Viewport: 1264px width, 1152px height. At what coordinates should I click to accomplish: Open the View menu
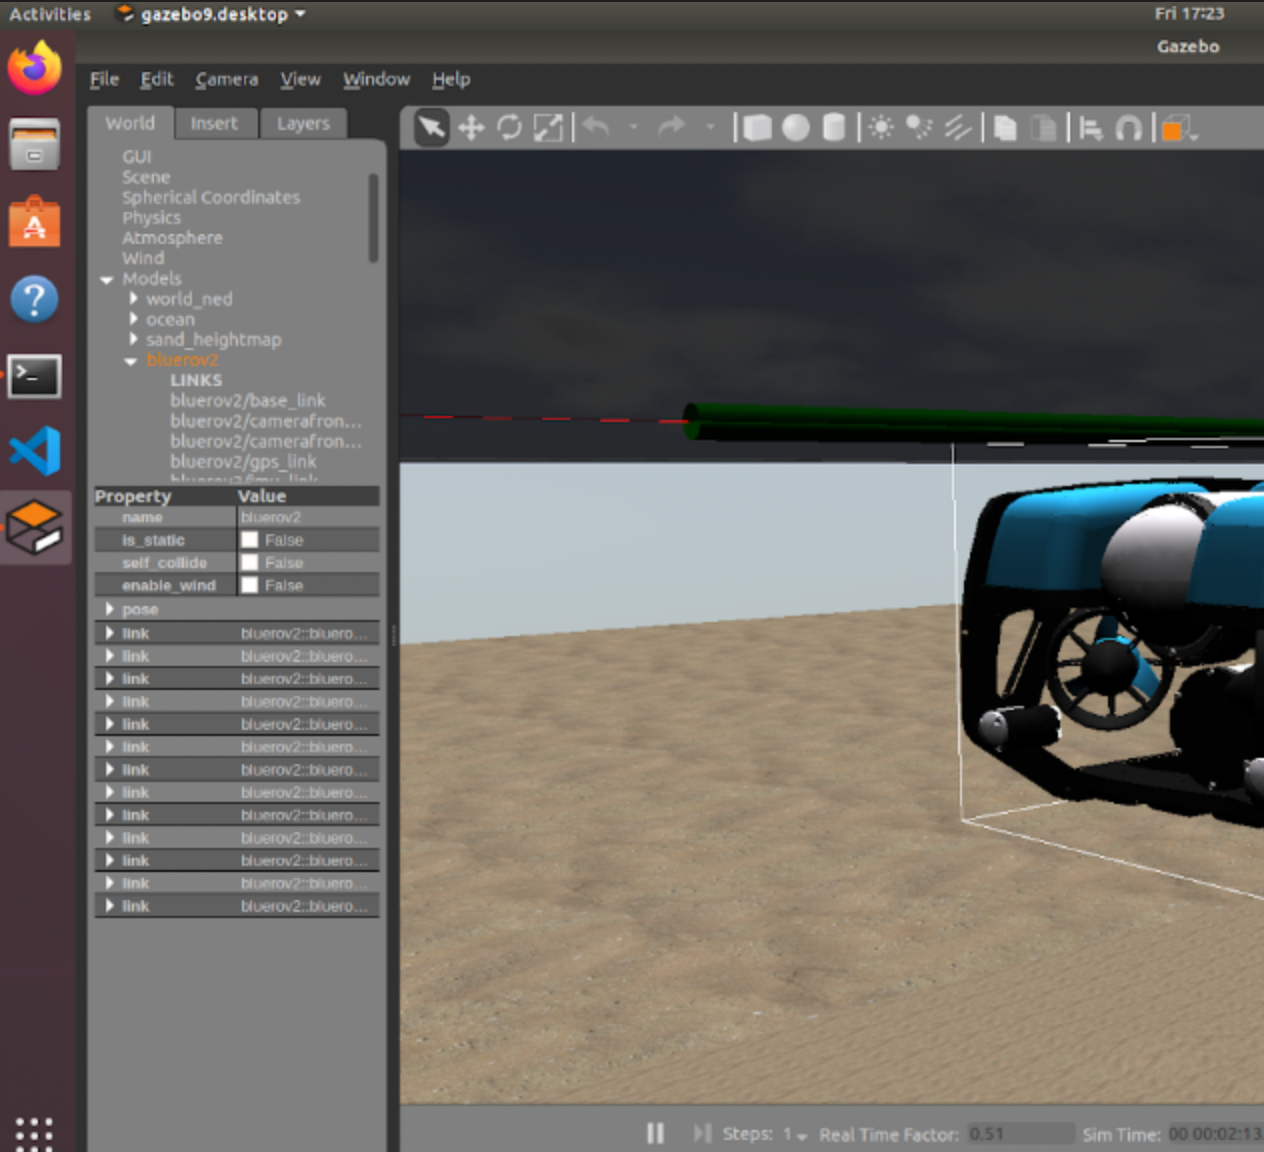[300, 79]
